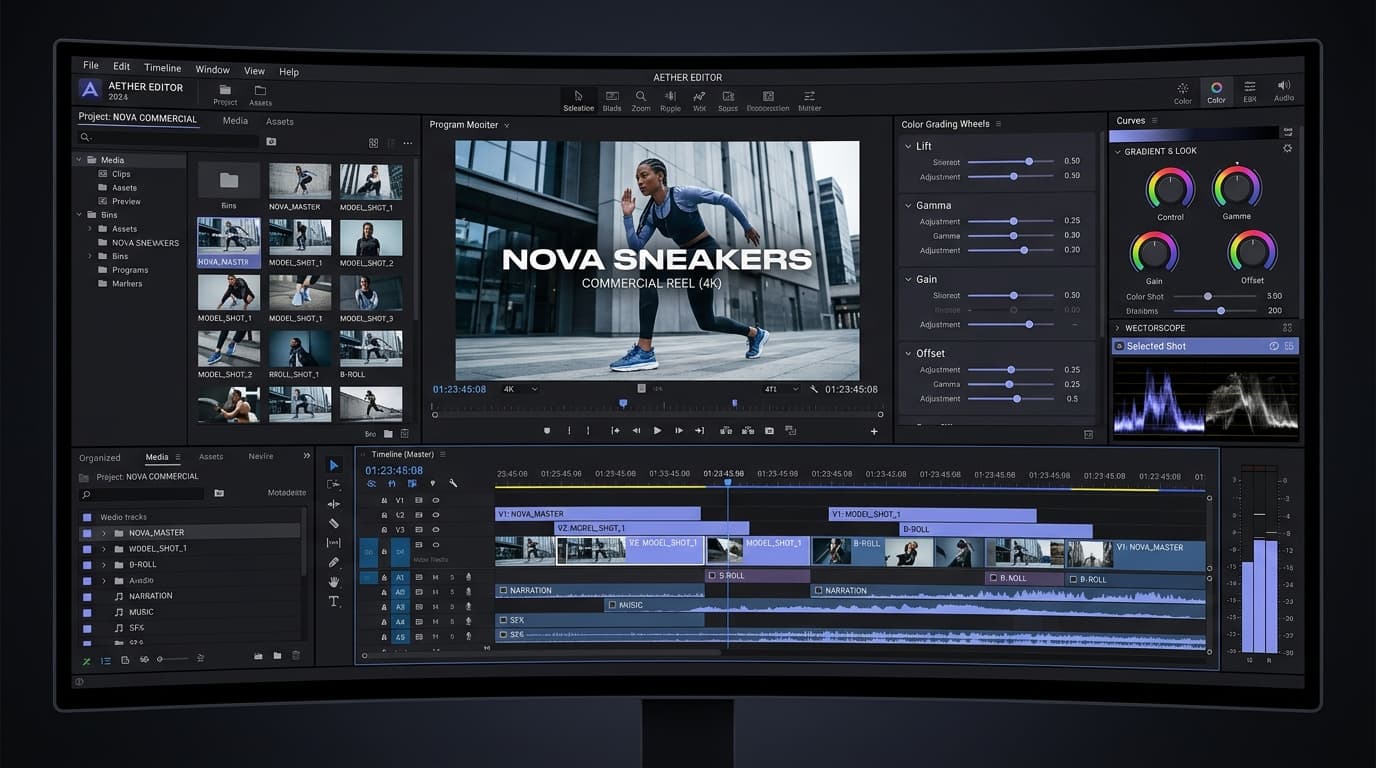Solo audio track A4
Screen dimensions: 1376x768
(452, 622)
